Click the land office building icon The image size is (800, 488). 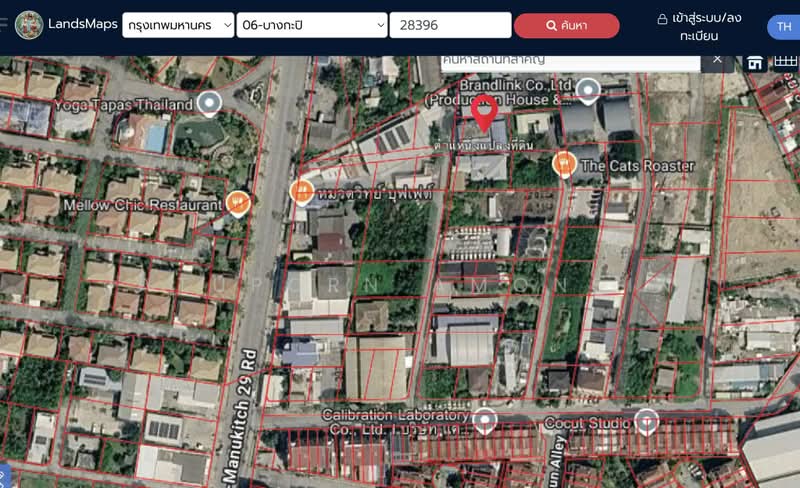point(755,63)
